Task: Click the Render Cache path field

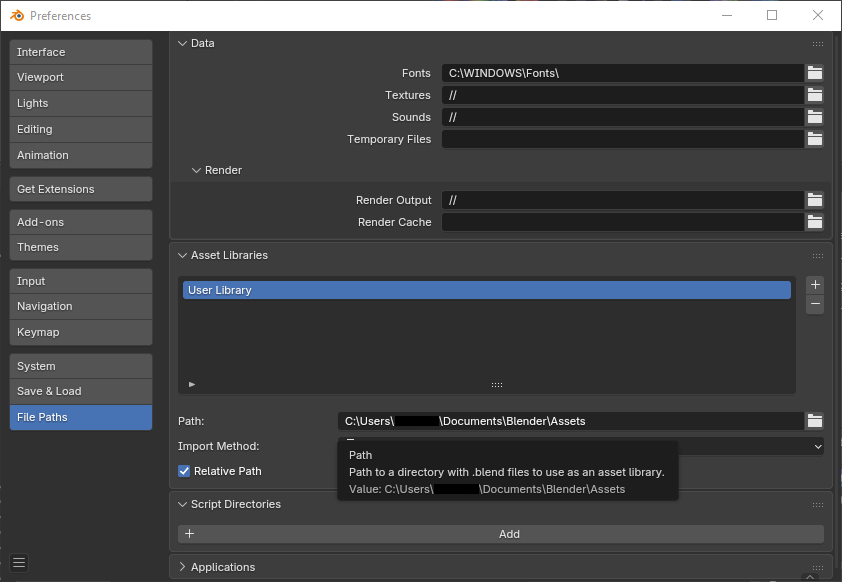Action: (623, 222)
